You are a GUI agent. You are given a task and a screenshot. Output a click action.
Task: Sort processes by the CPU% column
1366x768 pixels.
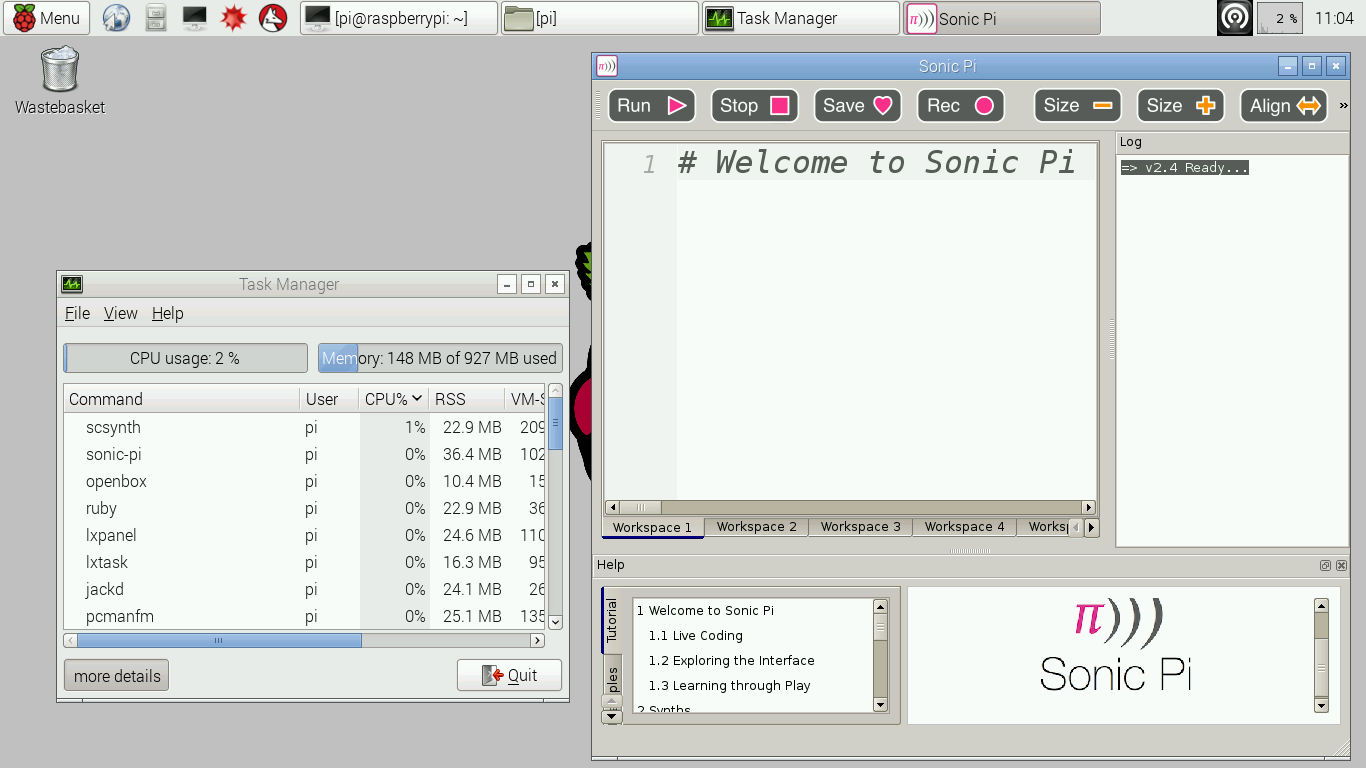click(393, 399)
